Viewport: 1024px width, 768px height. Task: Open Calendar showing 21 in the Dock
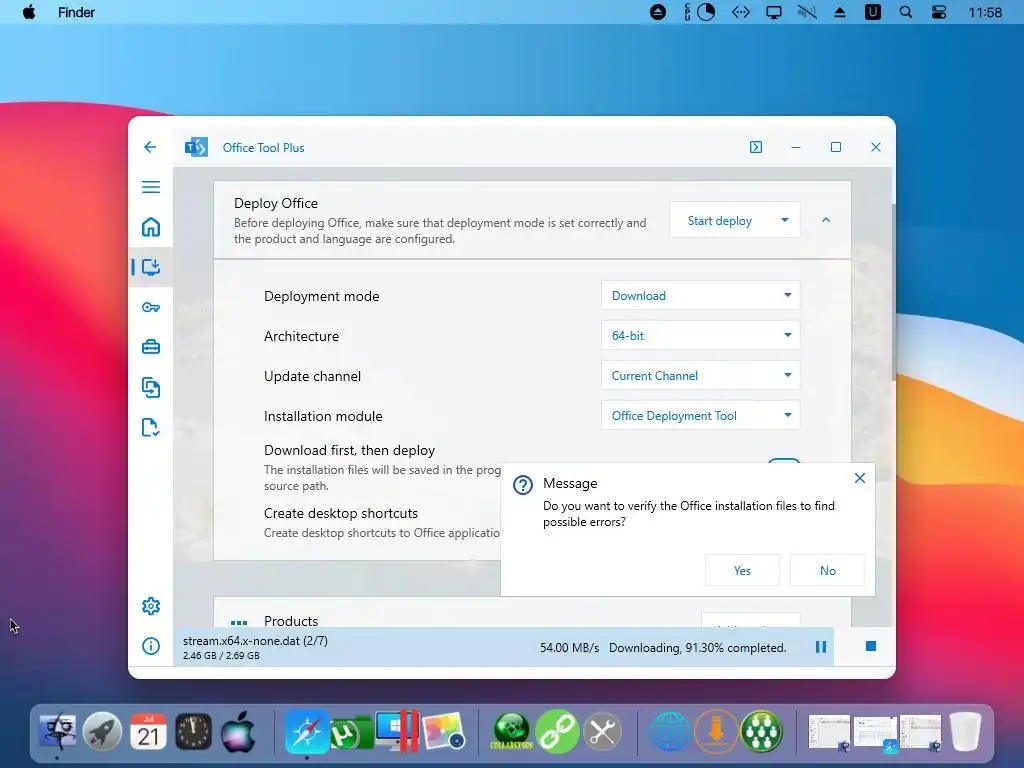pos(148,731)
